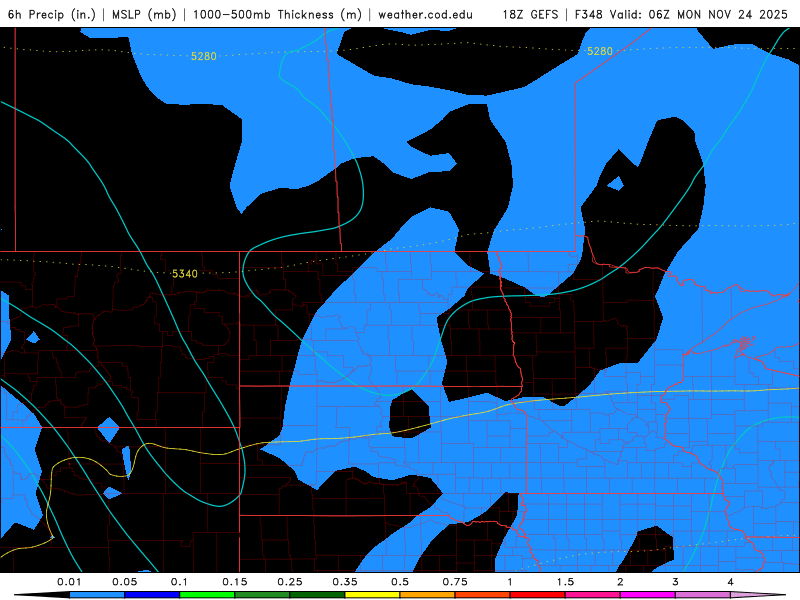Click the orange 0.5–0.75 legend swatch
The height and width of the screenshot is (600, 800).
428,595
